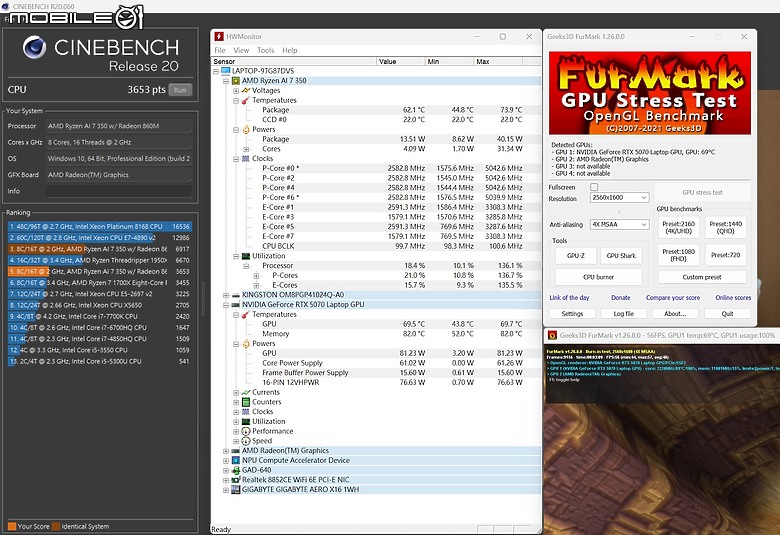Expand the P-Cores utilization node
The height and width of the screenshot is (535, 780).
tap(256, 275)
